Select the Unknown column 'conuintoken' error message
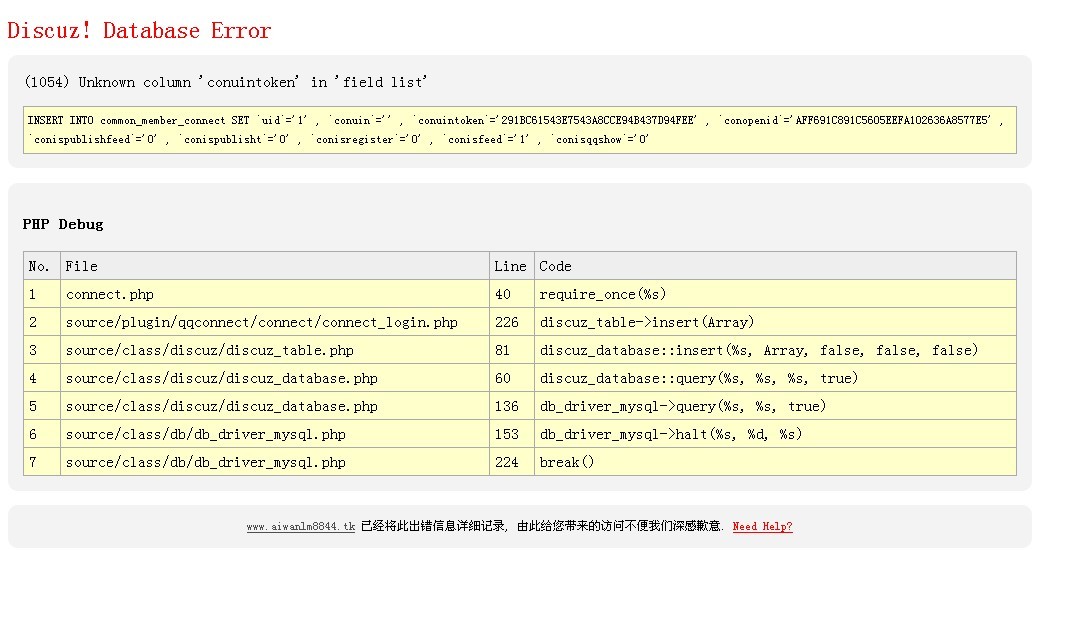 click(225, 82)
